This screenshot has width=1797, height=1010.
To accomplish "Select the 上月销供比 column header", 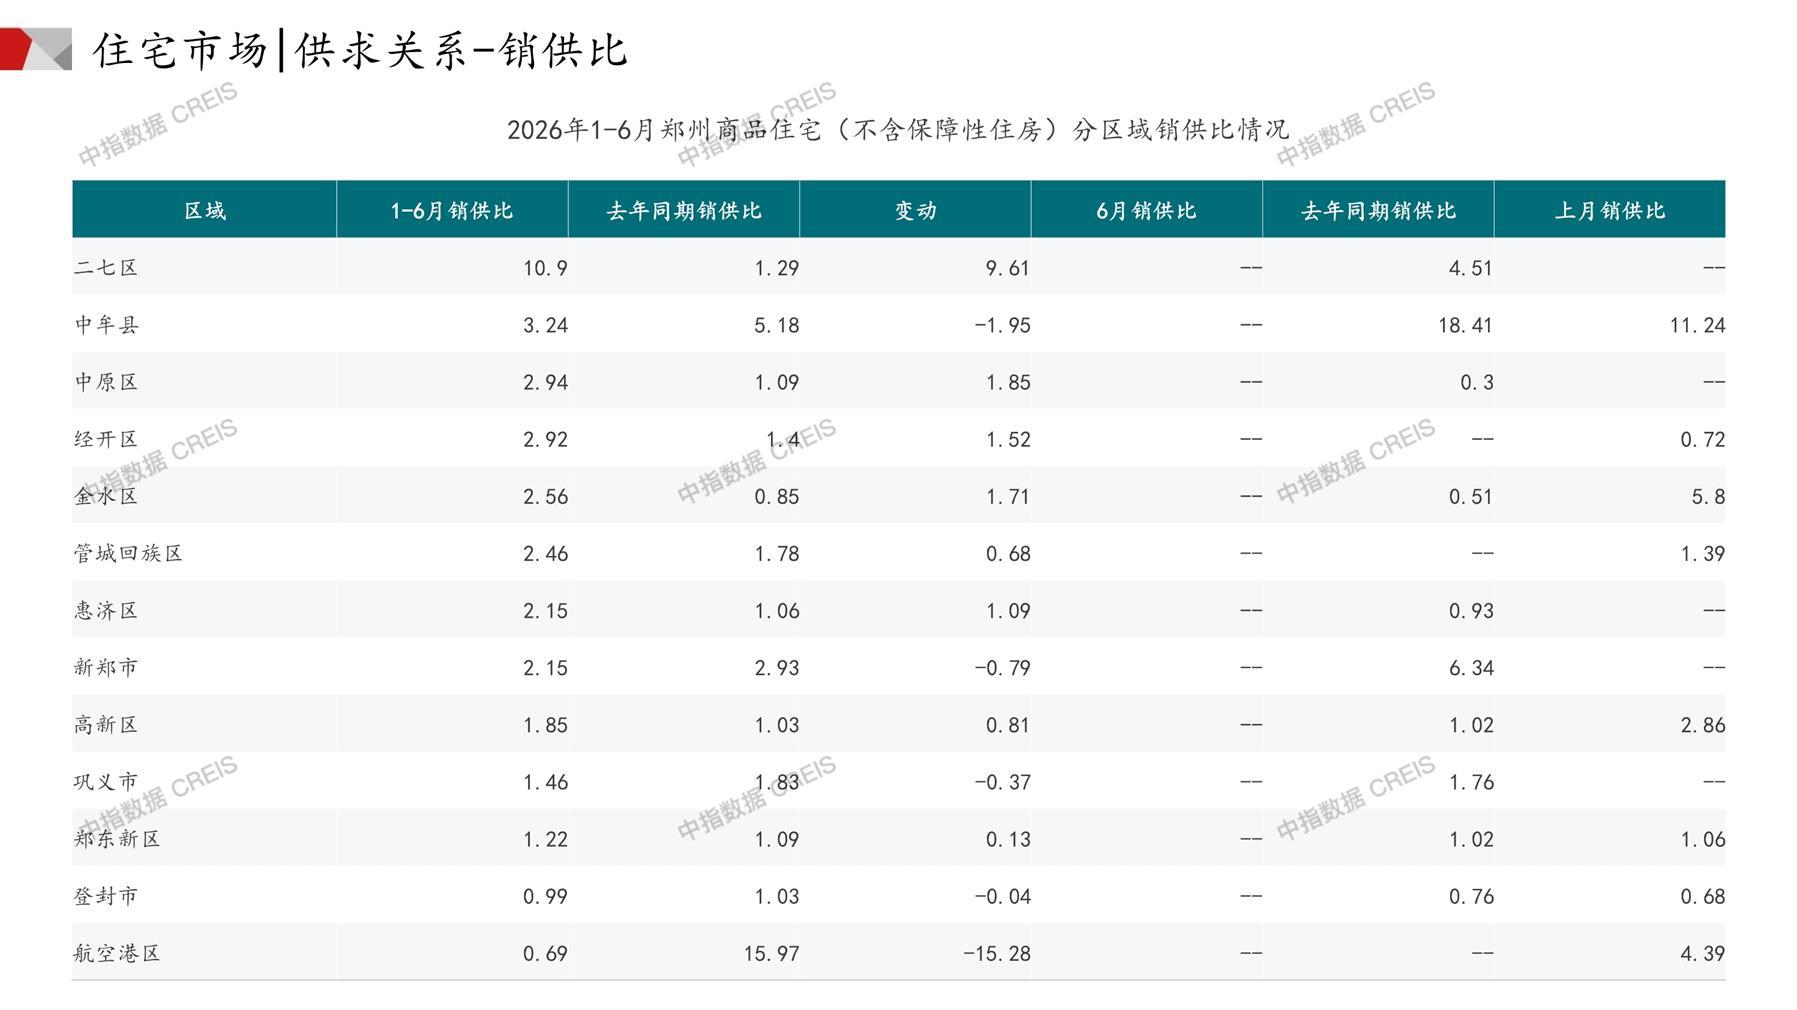I will tap(1609, 210).
